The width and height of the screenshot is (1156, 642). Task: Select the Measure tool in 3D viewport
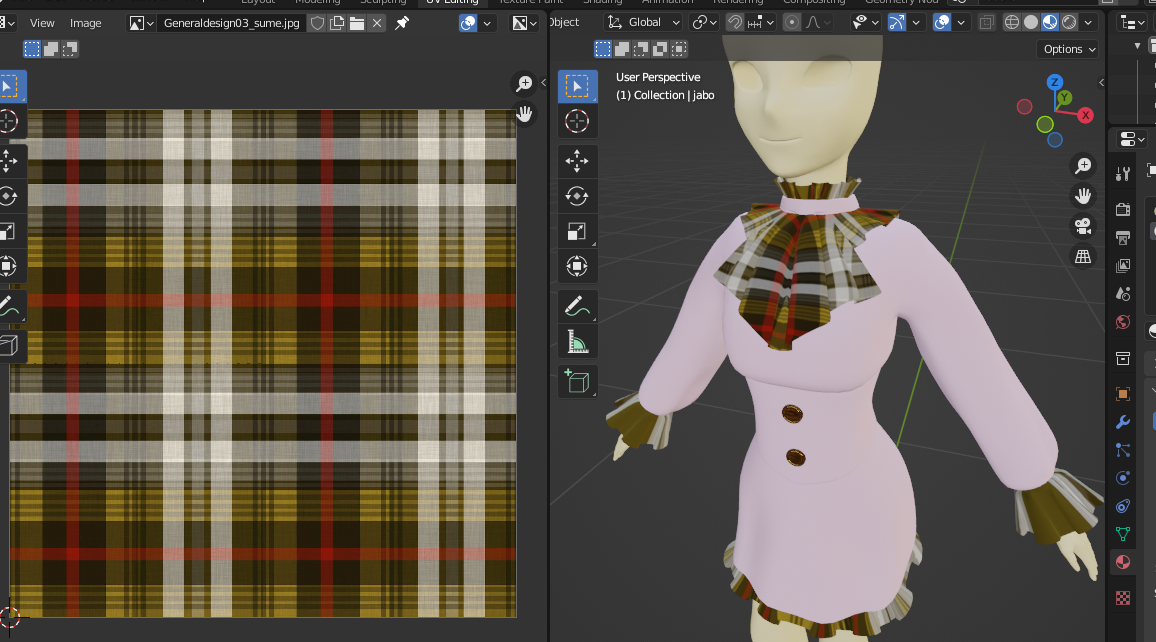[577, 342]
